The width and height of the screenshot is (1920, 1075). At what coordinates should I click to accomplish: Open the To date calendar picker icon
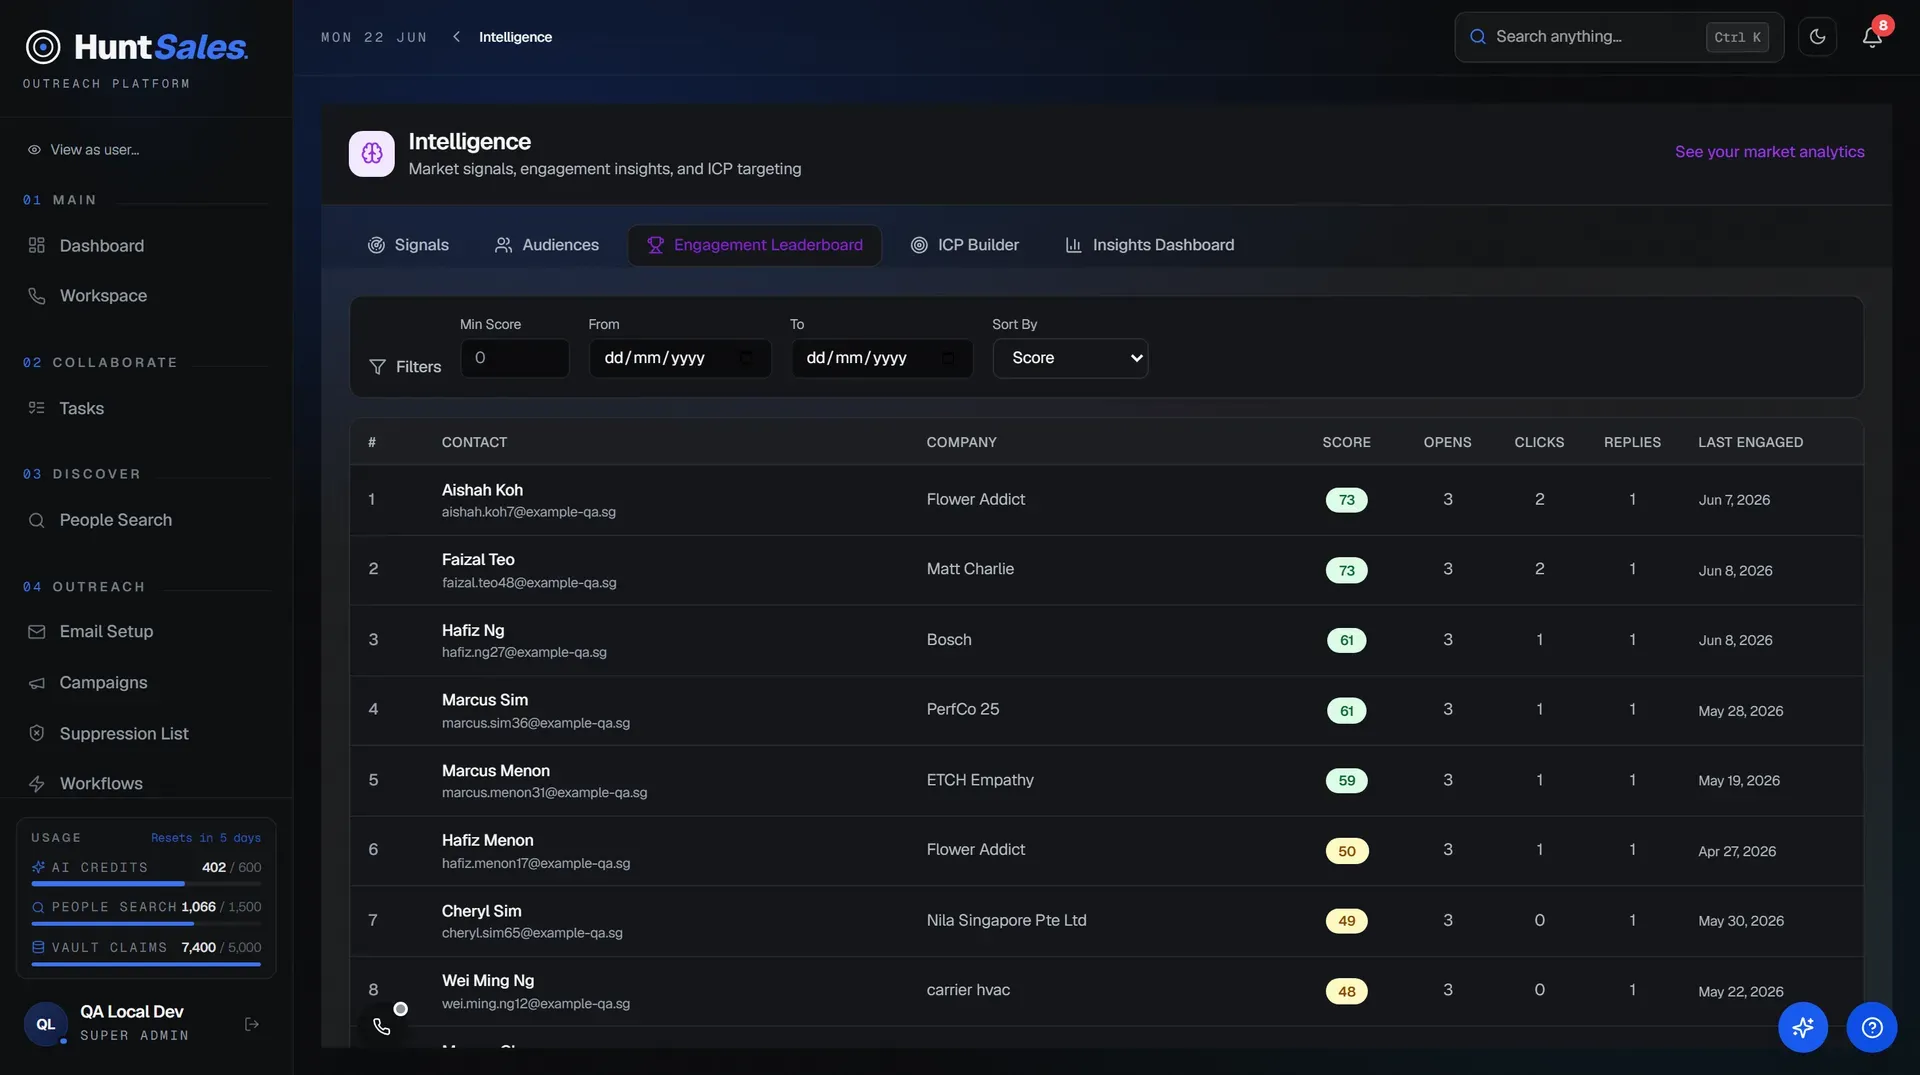[x=948, y=358]
